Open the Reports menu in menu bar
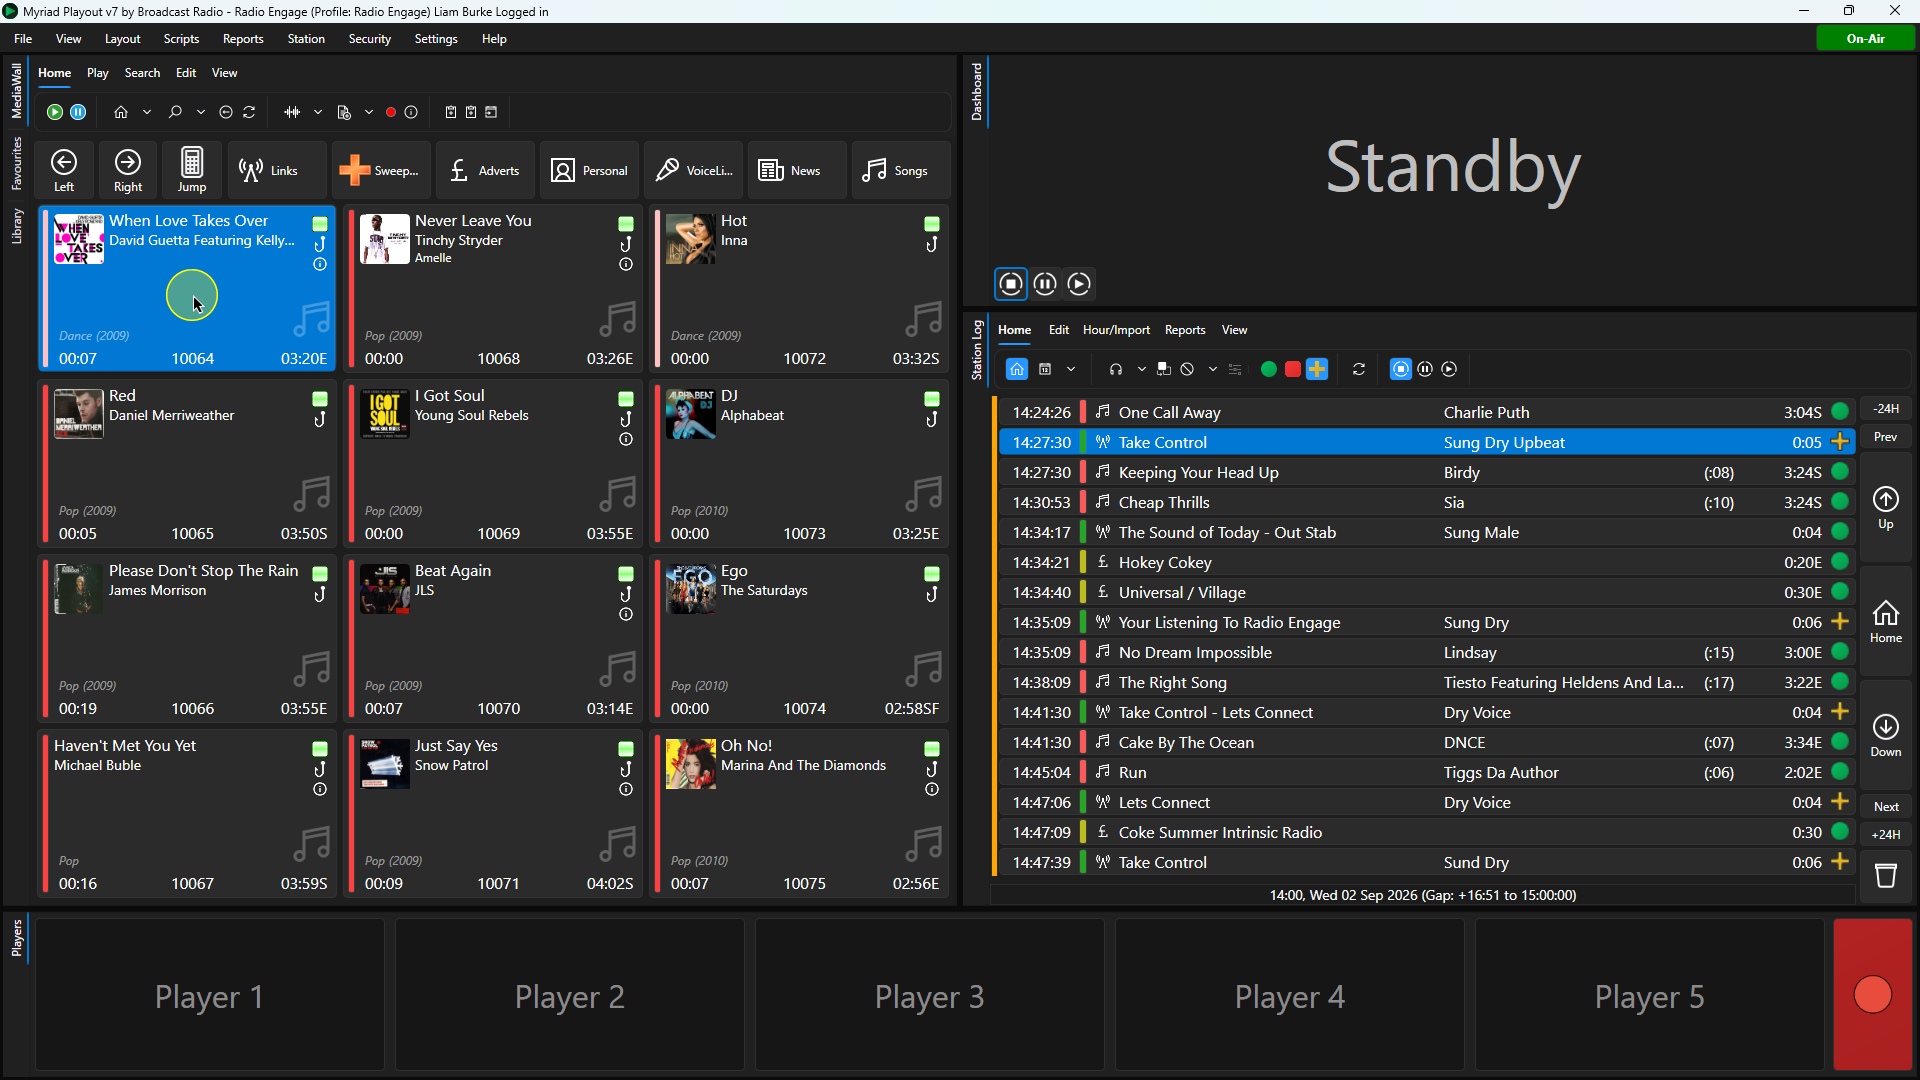Image resolution: width=1920 pixels, height=1080 pixels. 243,39
